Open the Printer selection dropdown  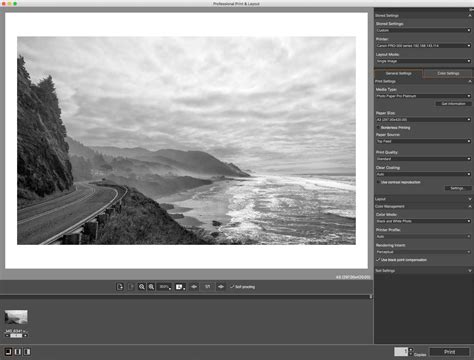click(423, 46)
